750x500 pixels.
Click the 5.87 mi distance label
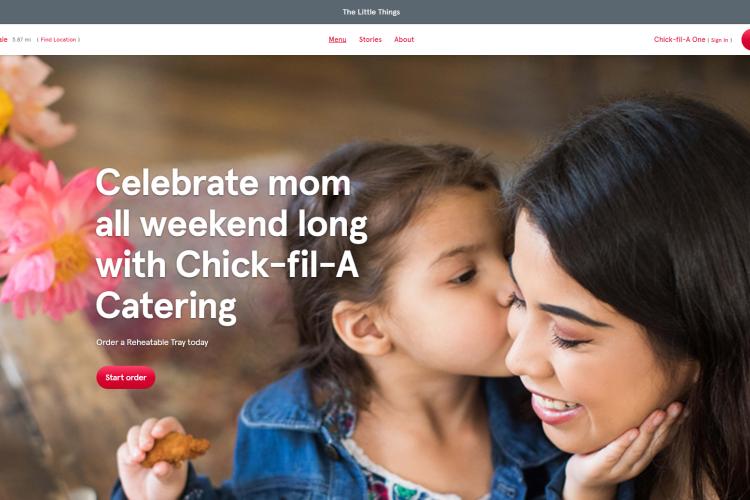click(22, 40)
